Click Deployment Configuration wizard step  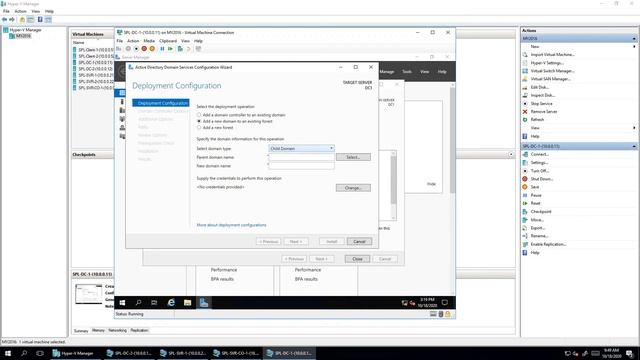161,103
